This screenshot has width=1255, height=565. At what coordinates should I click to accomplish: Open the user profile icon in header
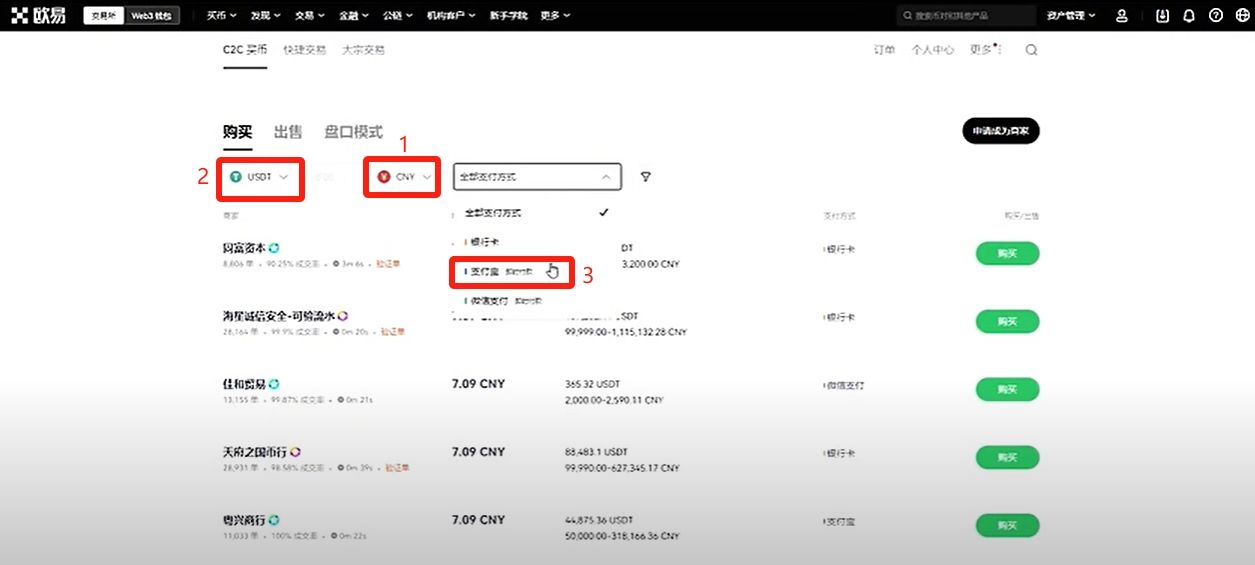[x=1122, y=16]
